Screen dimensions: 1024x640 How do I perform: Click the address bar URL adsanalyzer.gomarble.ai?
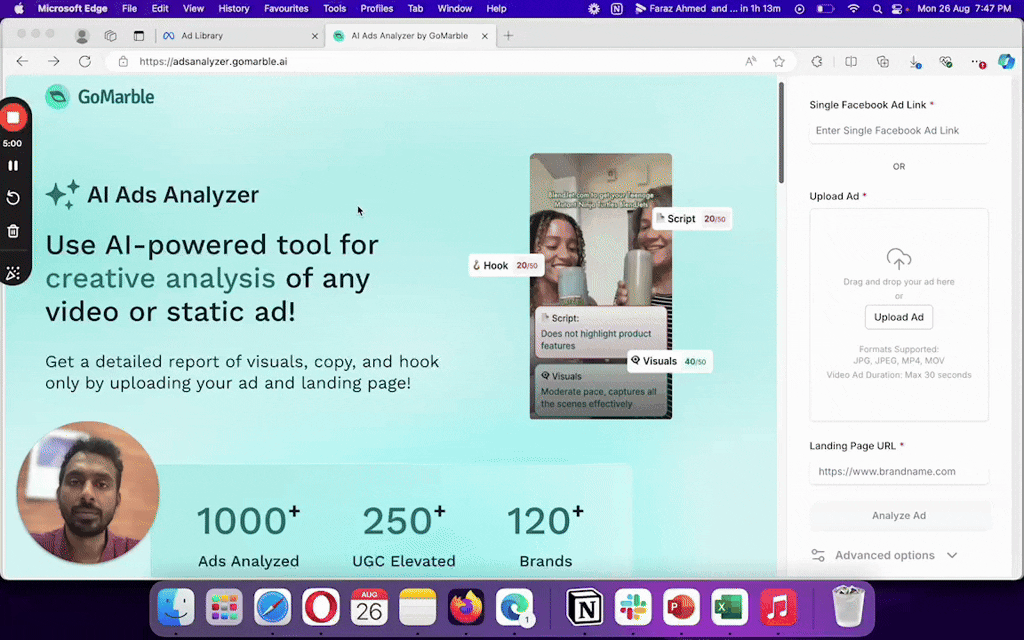213,61
